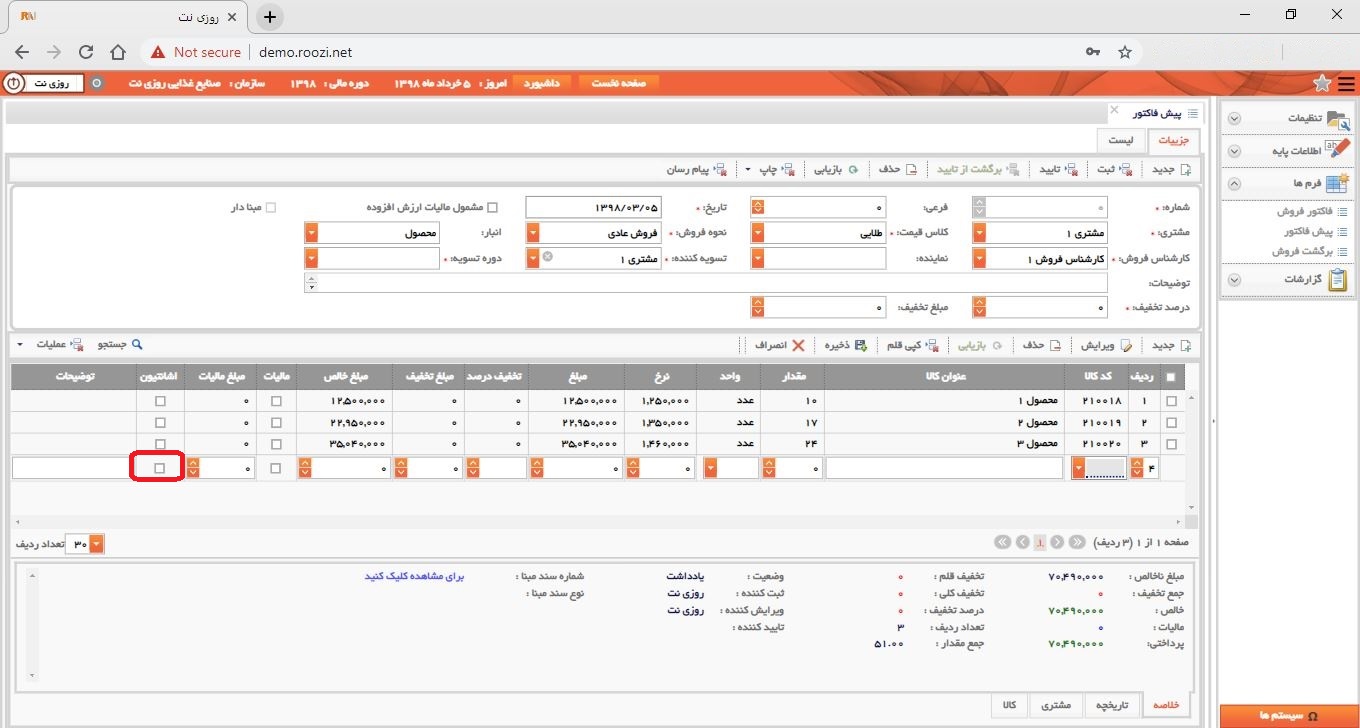Tick مالیات checkbox in new row ۴

tap(276, 467)
